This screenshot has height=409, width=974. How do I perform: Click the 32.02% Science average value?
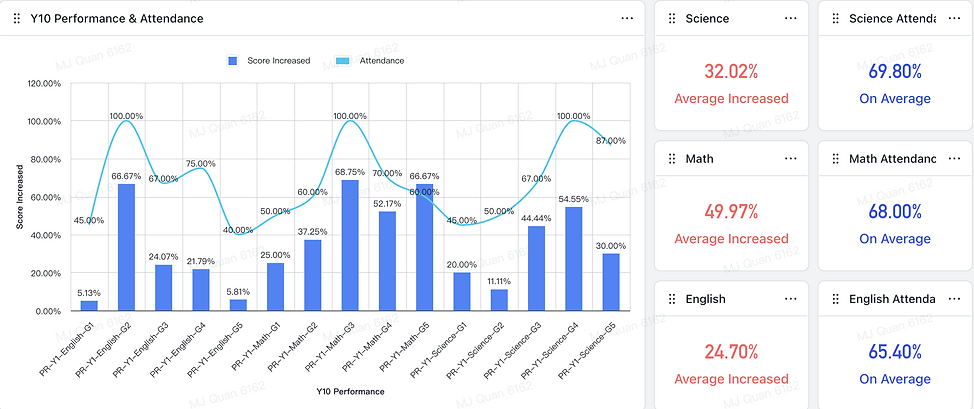pos(731,71)
